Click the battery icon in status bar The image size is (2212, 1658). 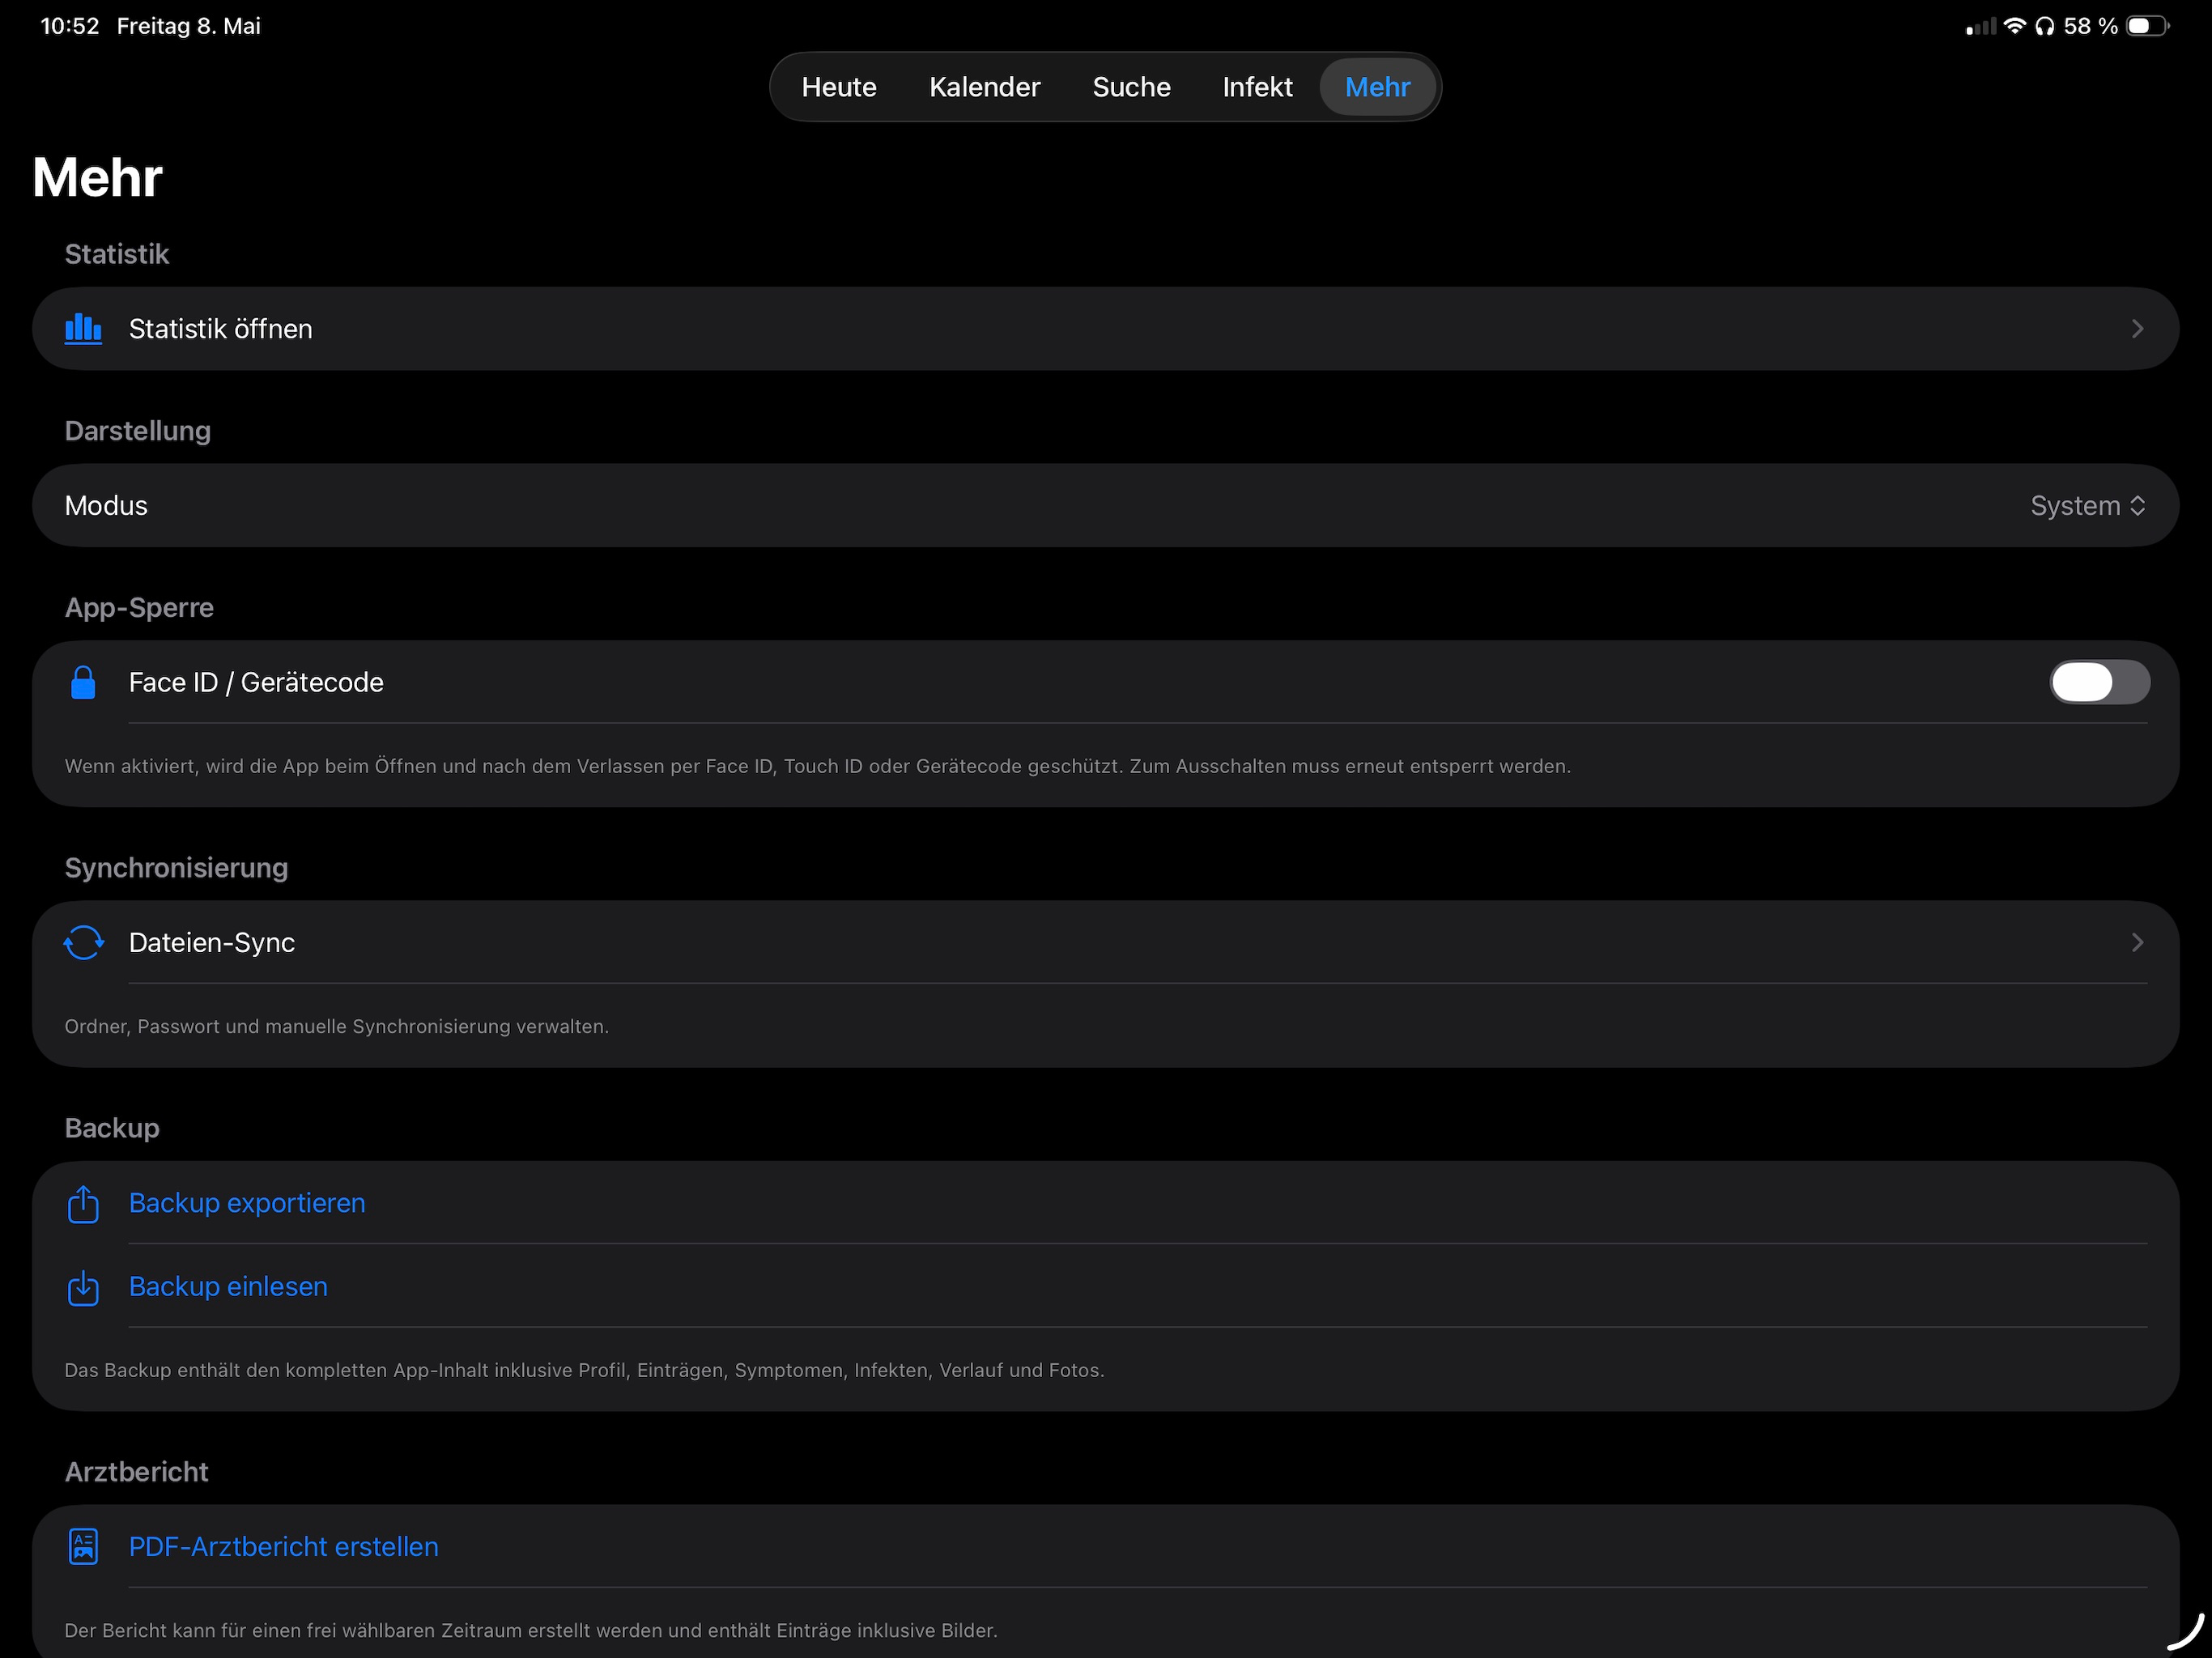tap(2147, 26)
